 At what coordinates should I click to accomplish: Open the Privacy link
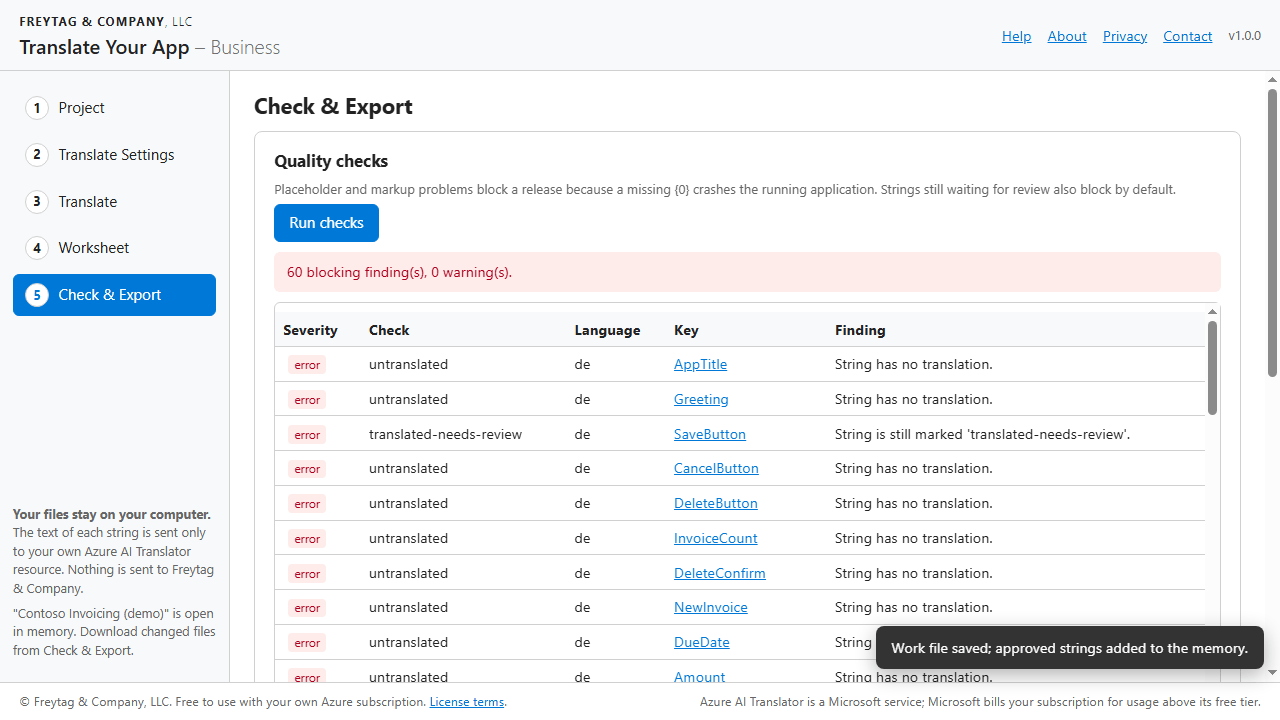(x=1125, y=36)
